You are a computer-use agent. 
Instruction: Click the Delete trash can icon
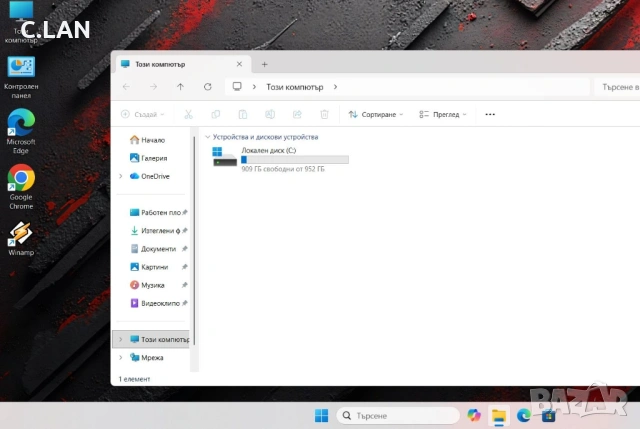click(x=324, y=114)
